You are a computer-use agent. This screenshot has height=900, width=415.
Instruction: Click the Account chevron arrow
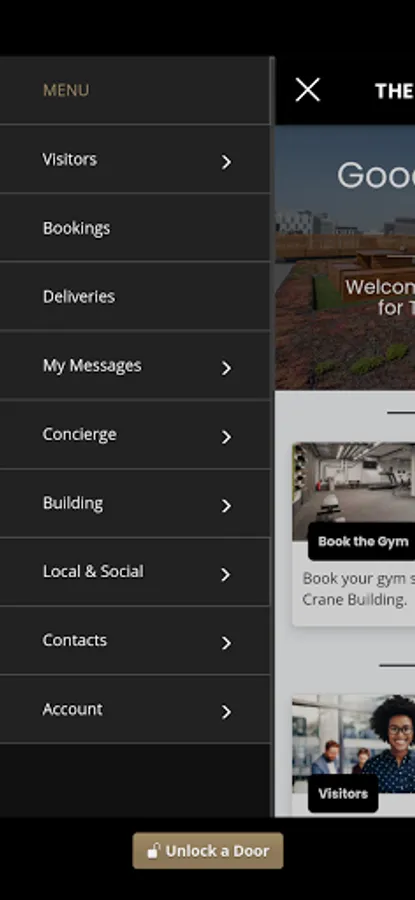pyautogui.click(x=226, y=712)
